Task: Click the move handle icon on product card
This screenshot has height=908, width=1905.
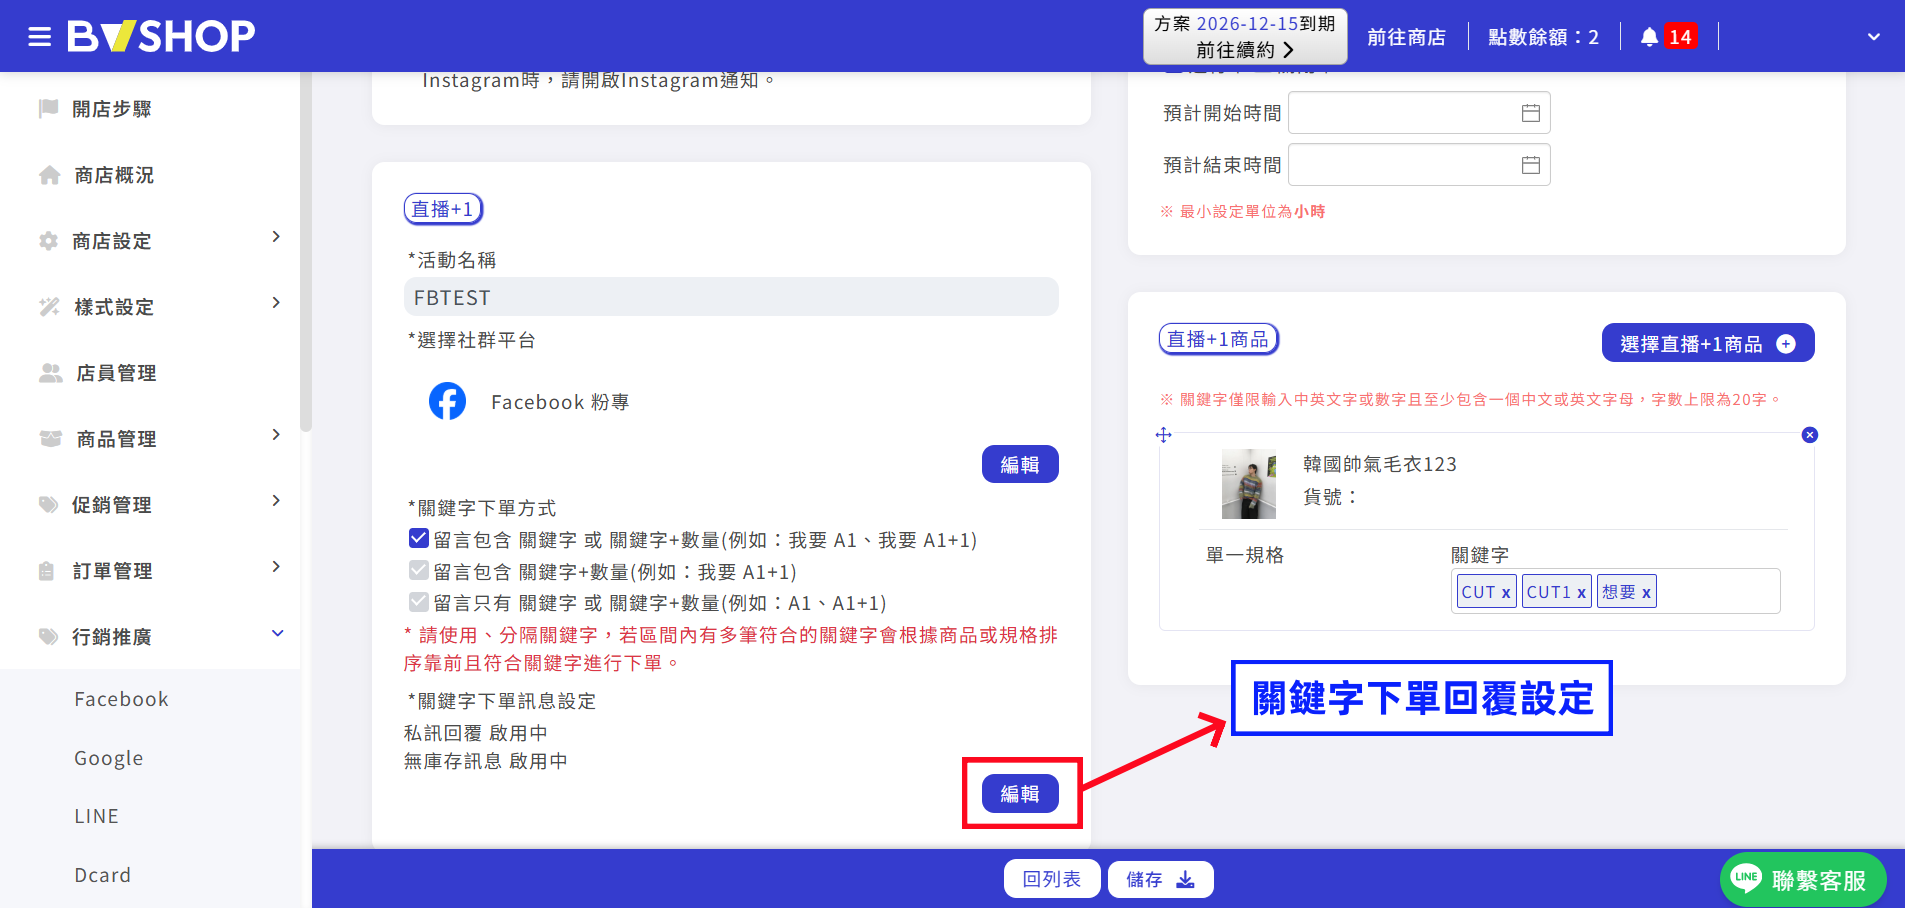Action: (1163, 435)
